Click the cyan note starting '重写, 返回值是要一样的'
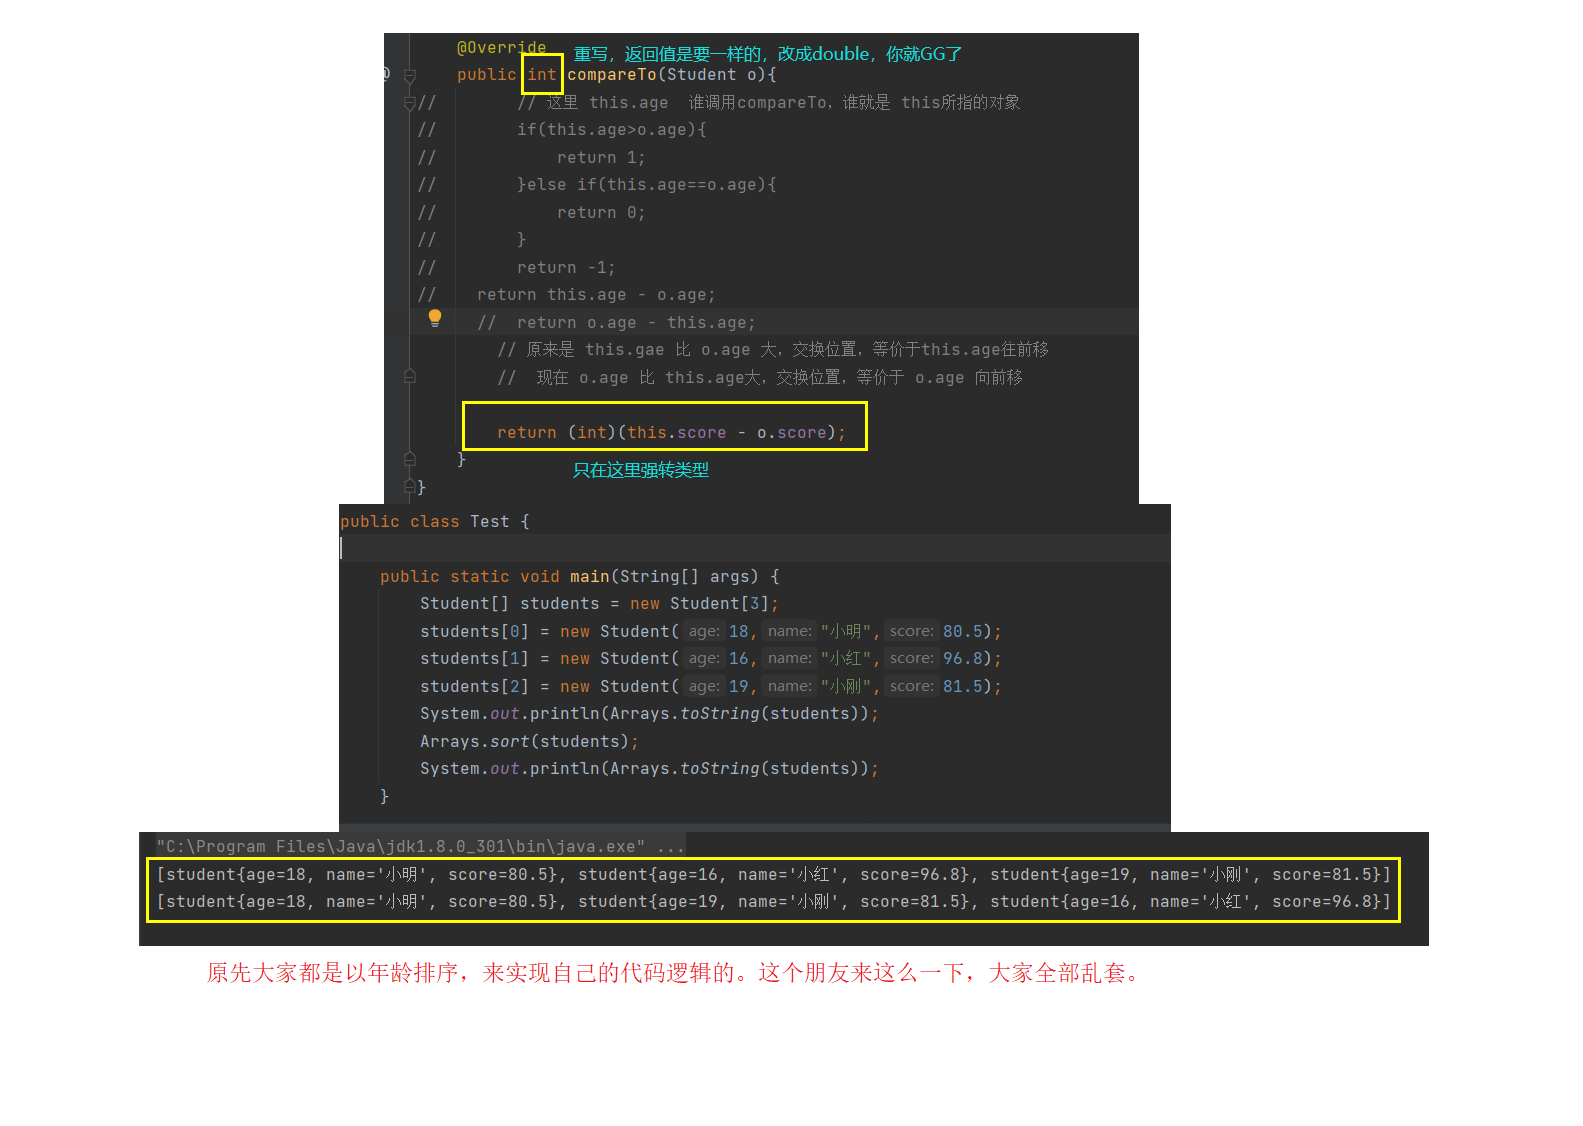 coord(768,54)
